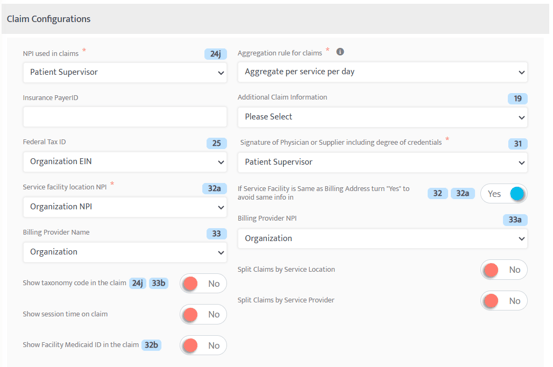
Task: Click the info icon beside Aggregation rule
Action: [340, 52]
